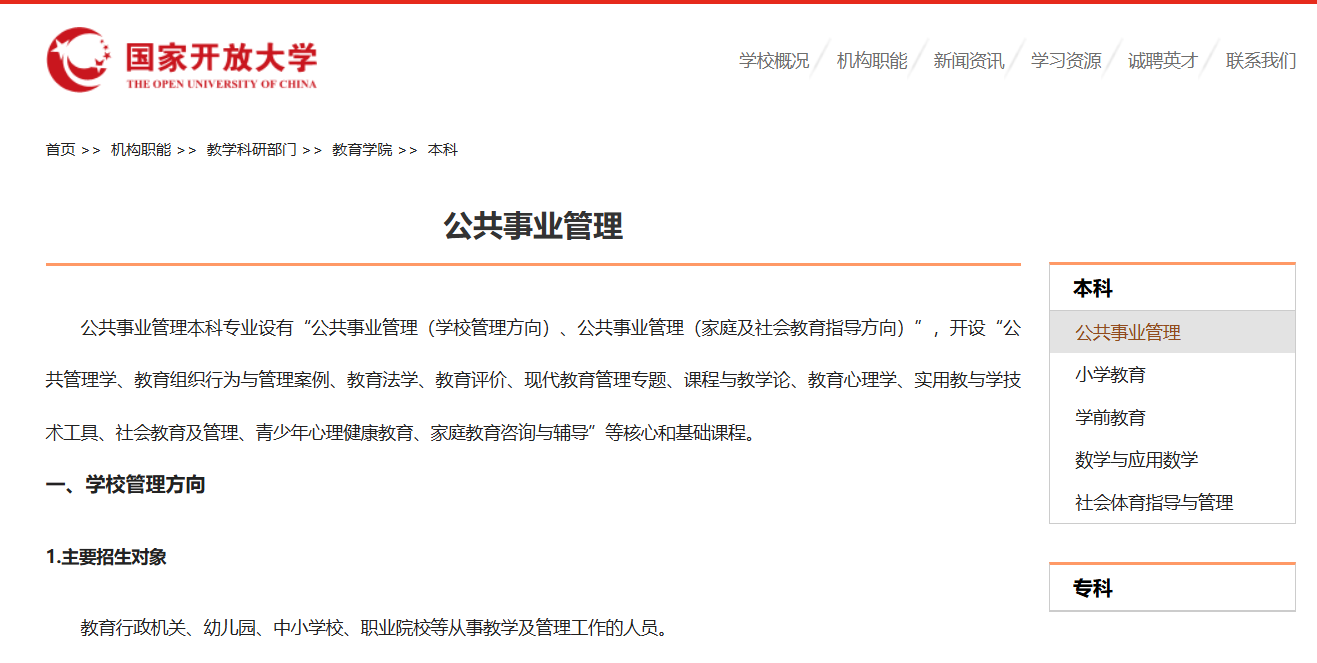Collapse the 本科 sidebar section header
The width and height of the screenshot is (1317, 663).
click(x=1092, y=289)
